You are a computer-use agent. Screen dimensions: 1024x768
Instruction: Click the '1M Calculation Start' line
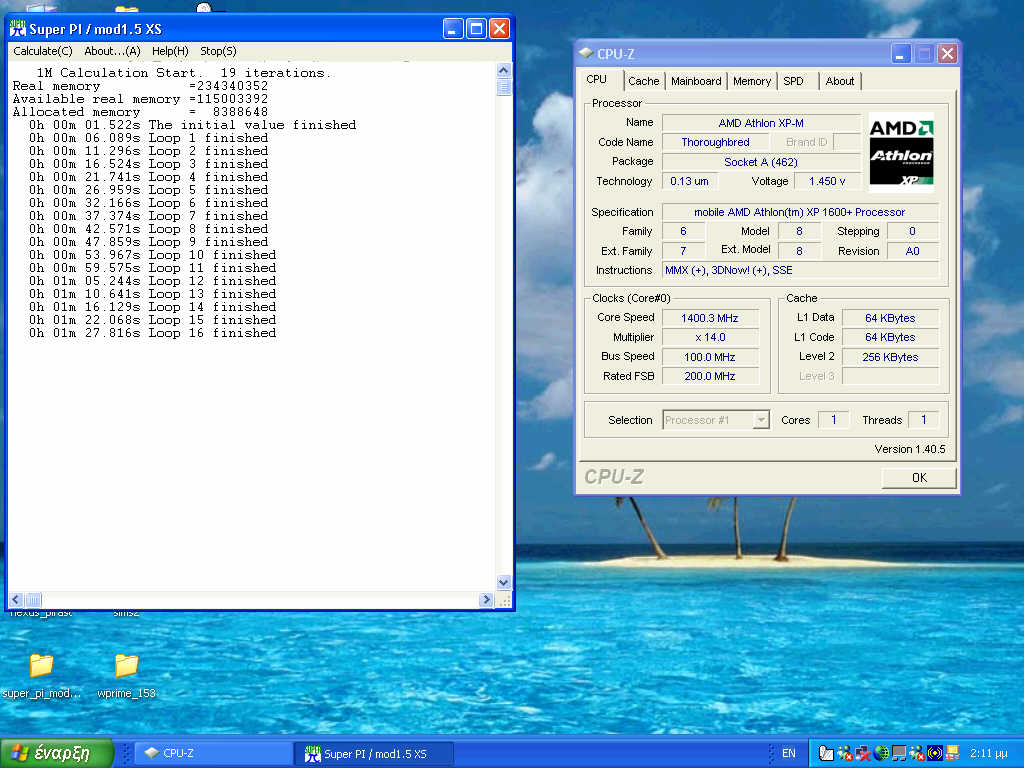click(x=183, y=73)
